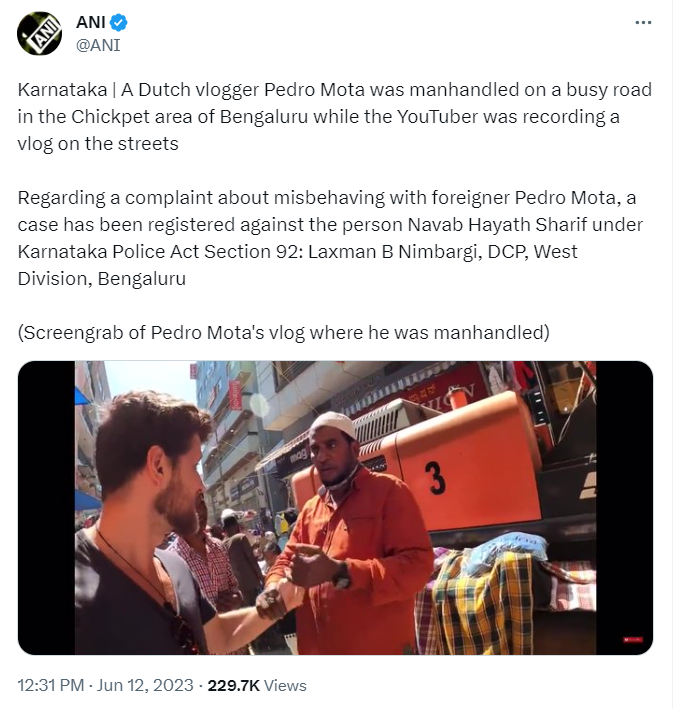The width and height of the screenshot is (687, 709).
Task: Open the @ANI handle link
Action: tap(98, 45)
